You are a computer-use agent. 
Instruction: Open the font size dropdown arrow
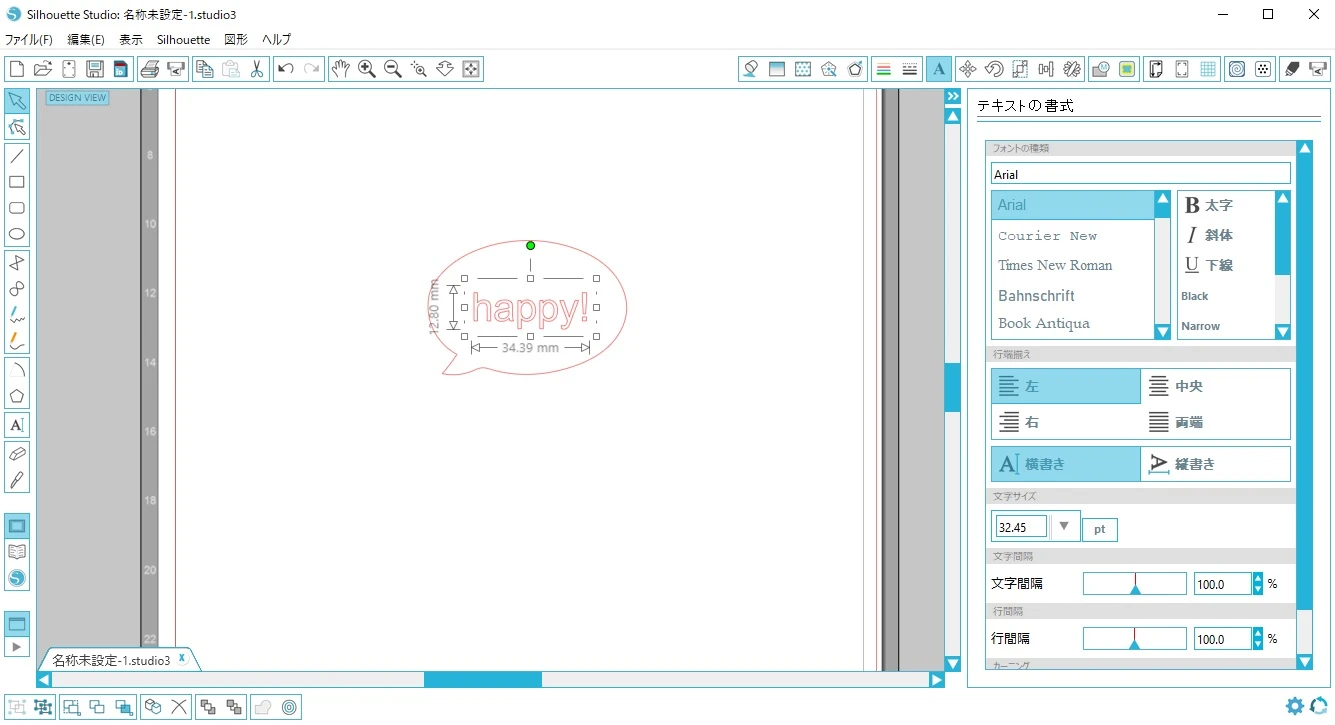point(1064,526)
